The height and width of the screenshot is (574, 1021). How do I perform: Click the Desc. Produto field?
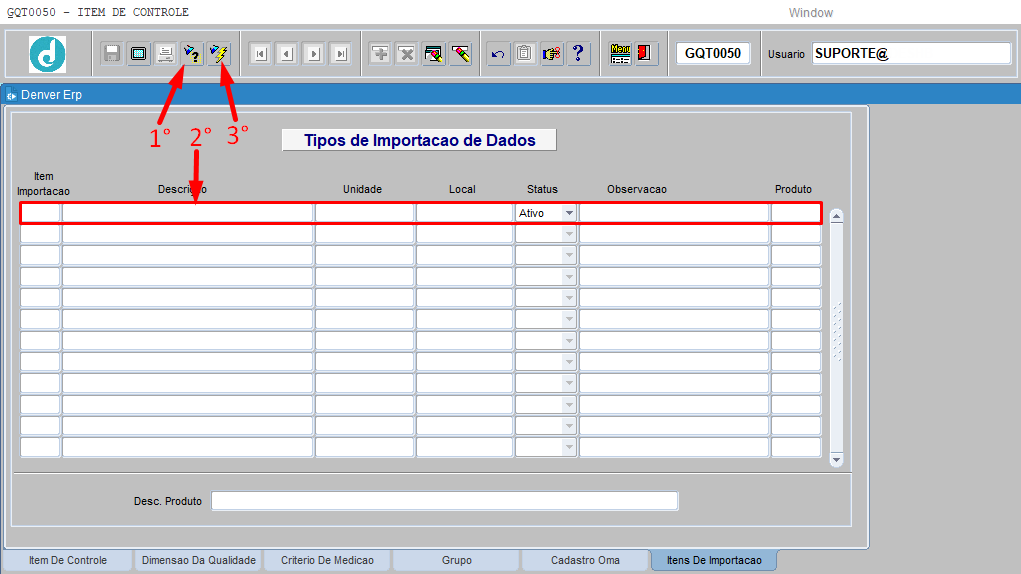(445, 501)
